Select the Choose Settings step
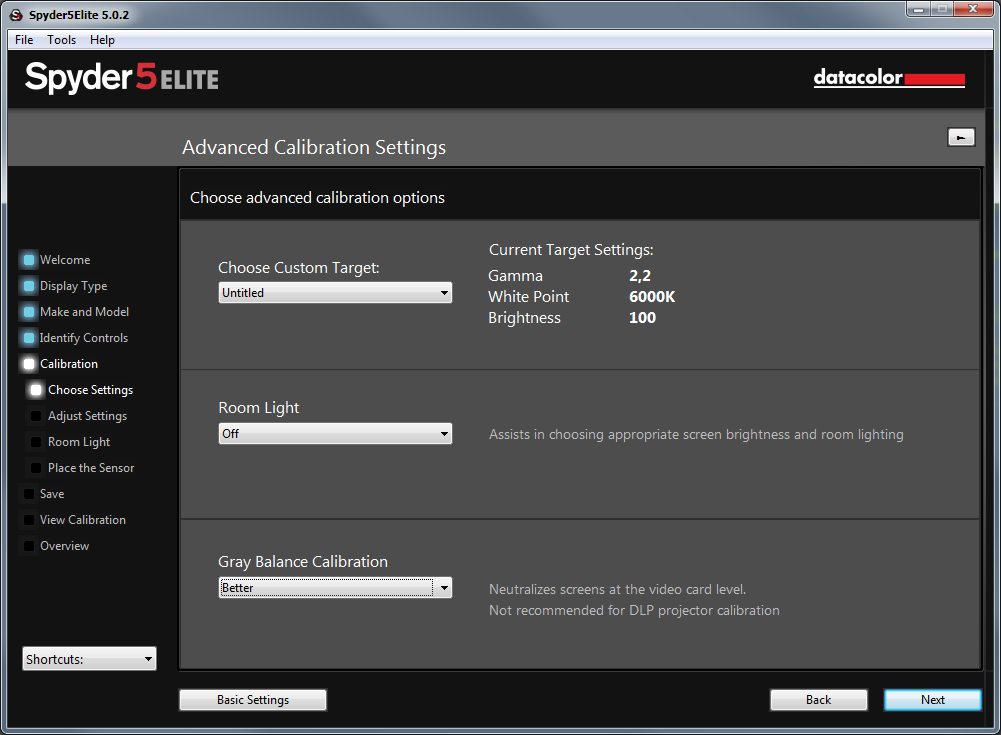1001x735 pixels. click(x=91, y=390)
